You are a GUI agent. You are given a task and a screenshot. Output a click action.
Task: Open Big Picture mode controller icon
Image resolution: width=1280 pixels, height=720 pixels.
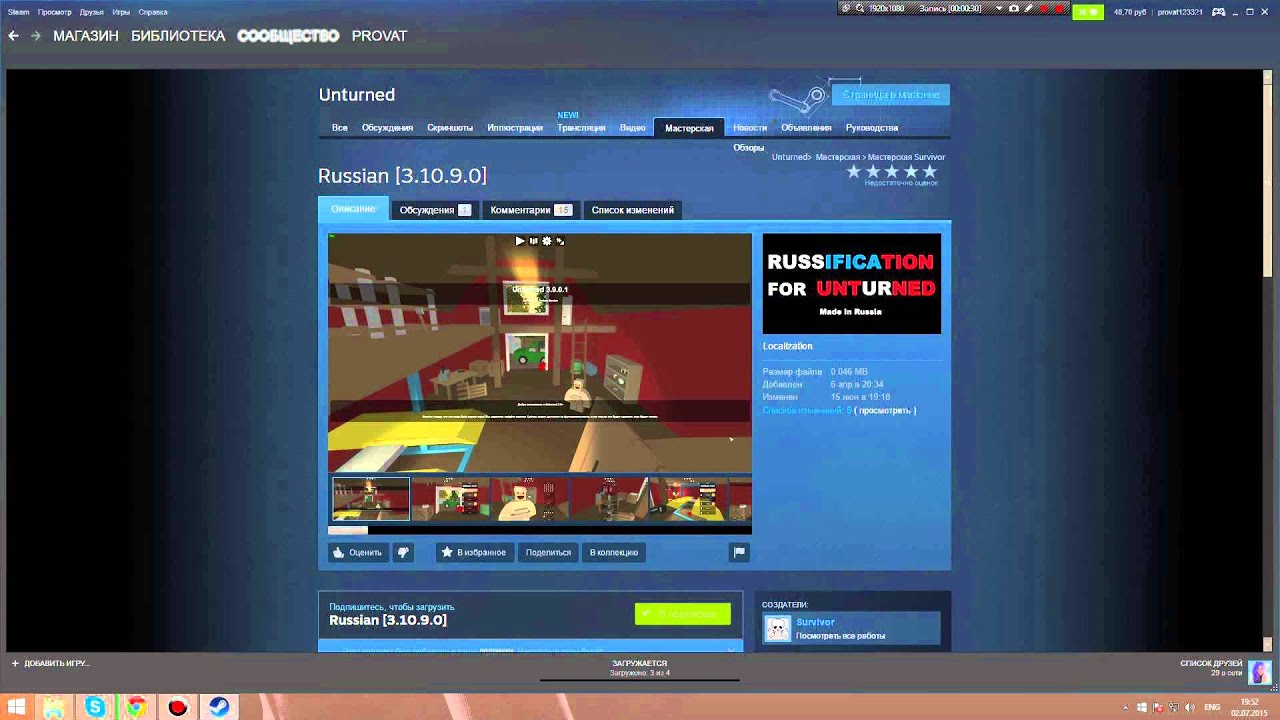pos(1219,12)
